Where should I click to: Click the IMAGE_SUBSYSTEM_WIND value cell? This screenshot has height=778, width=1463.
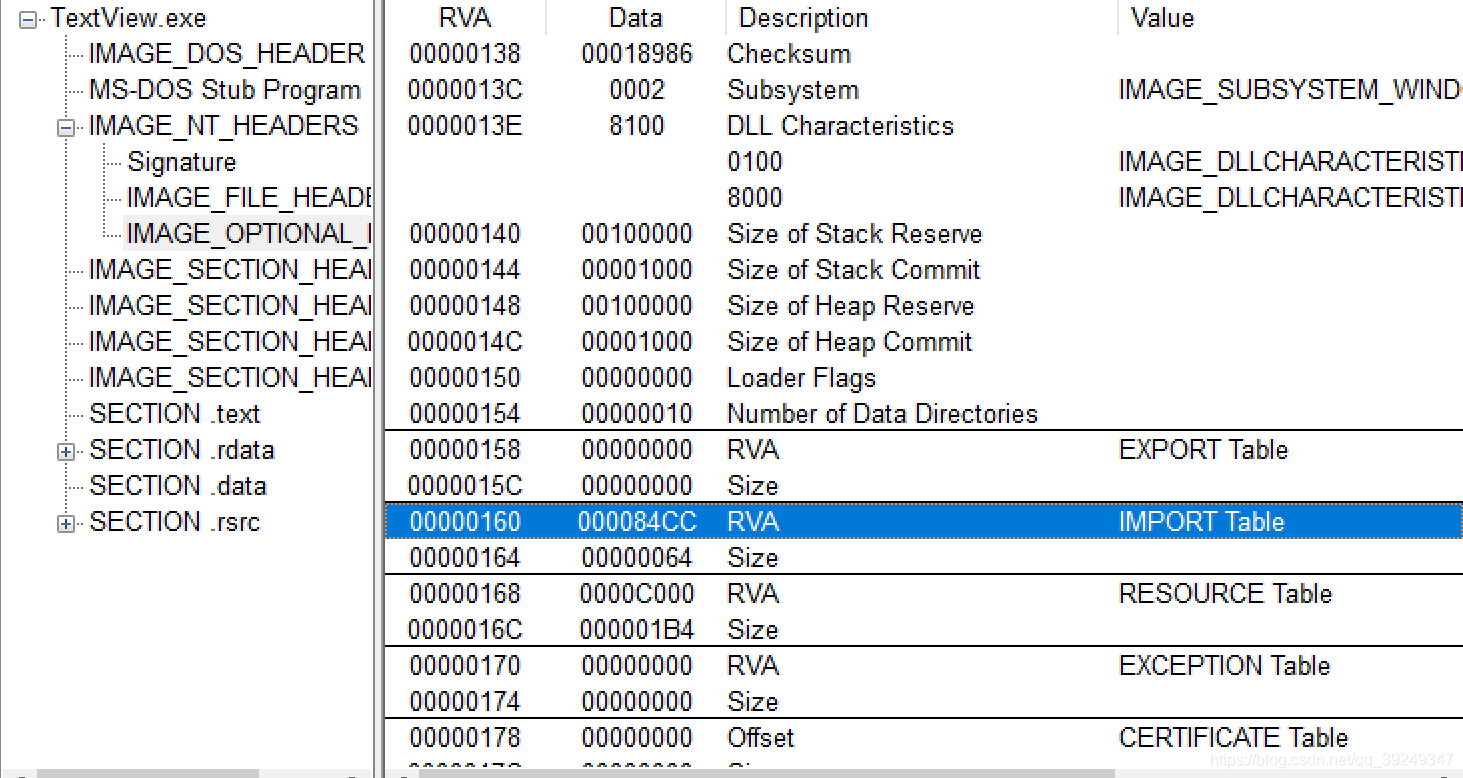coord(1290,90)
